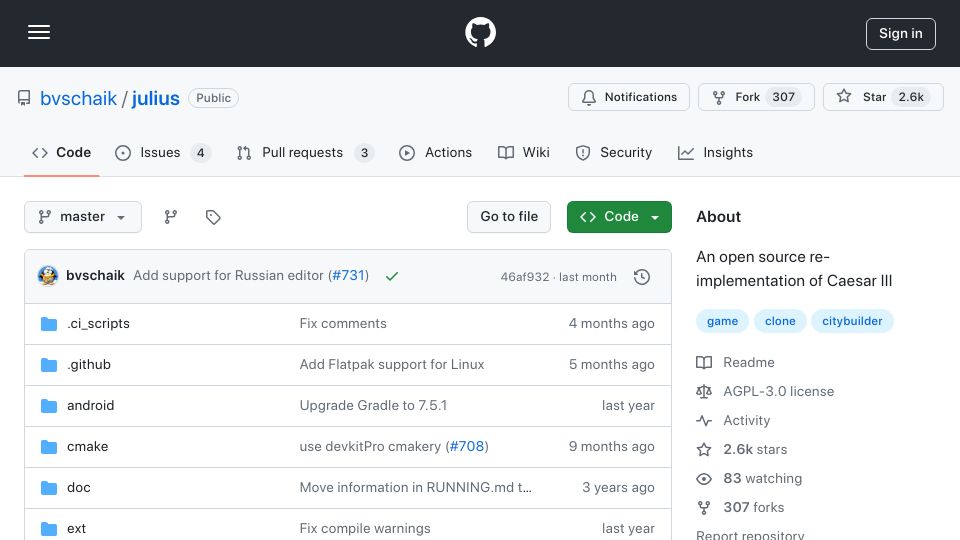Image resolution: width=960 pixels, height=540 pixels.
Task: Open the Security tab
Action: pos(613,152)
